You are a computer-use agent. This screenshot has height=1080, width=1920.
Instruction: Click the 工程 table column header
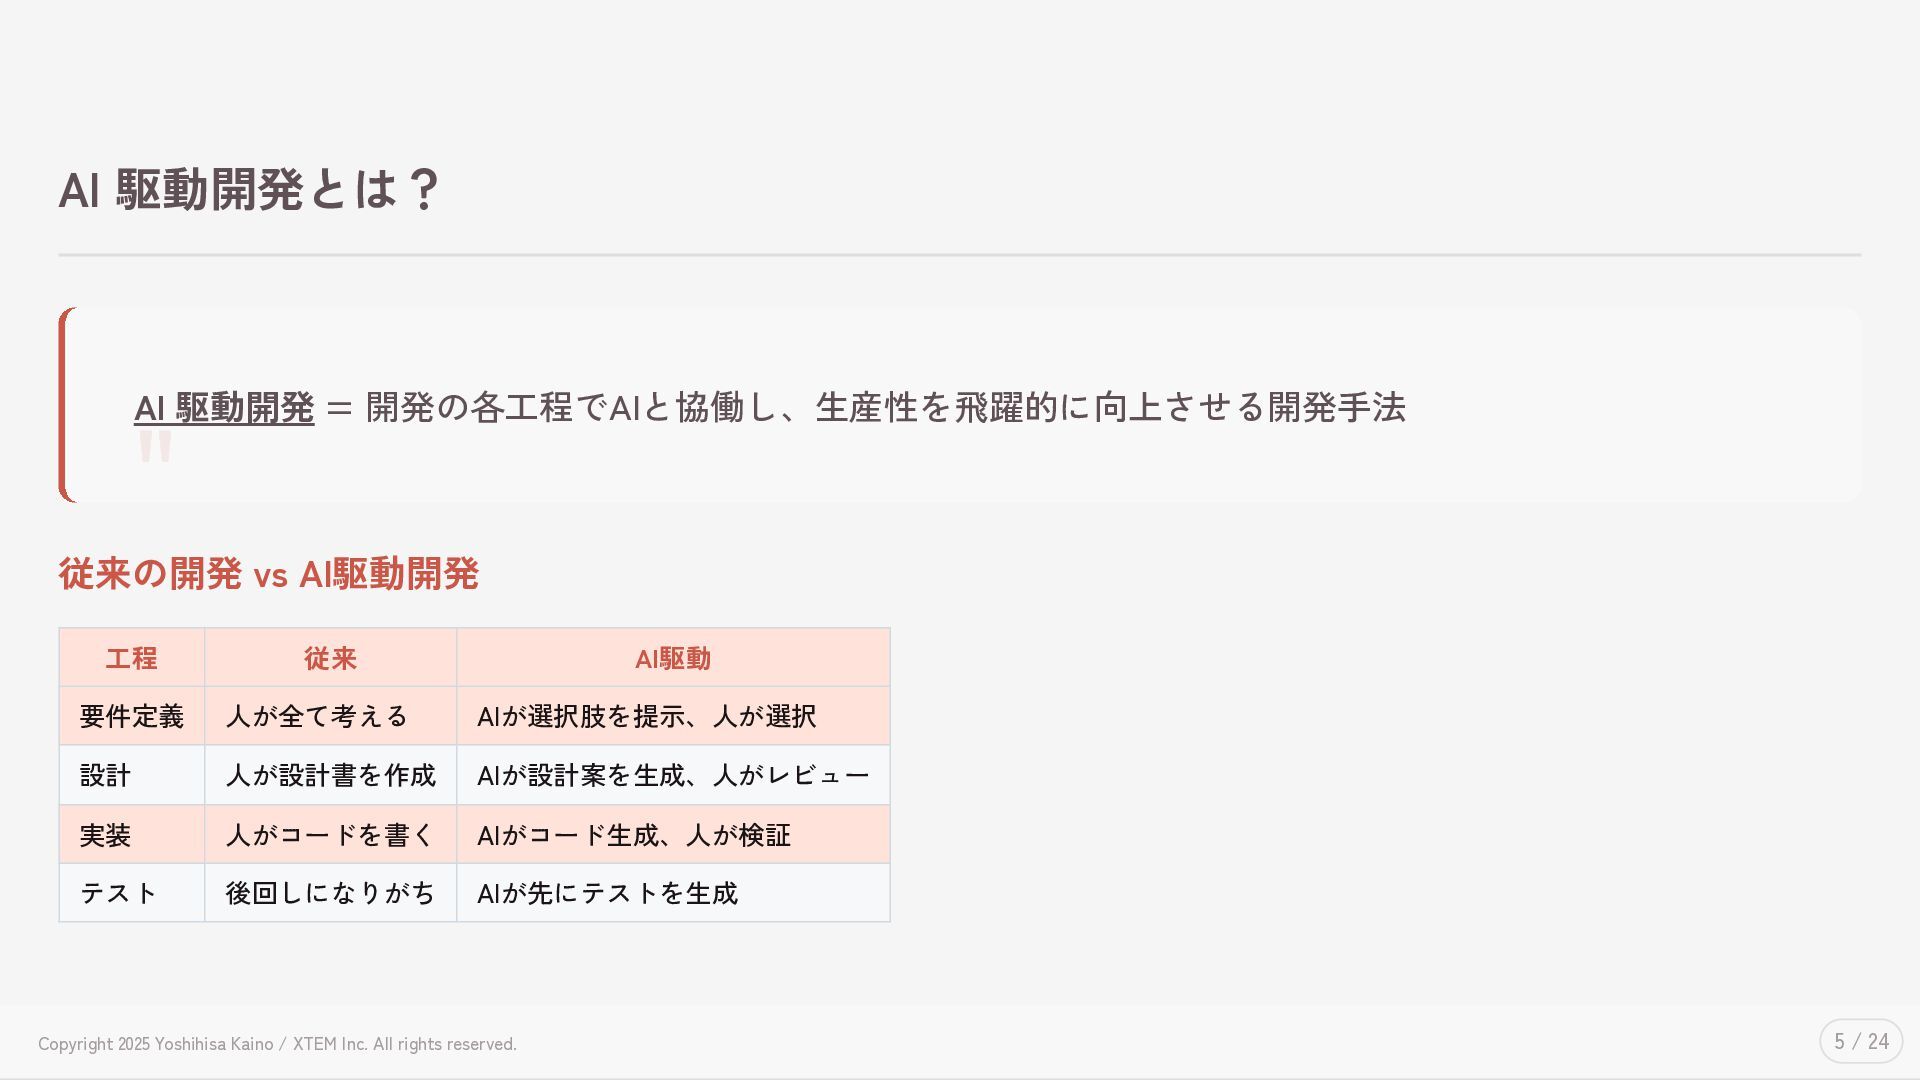coord(131,658)
